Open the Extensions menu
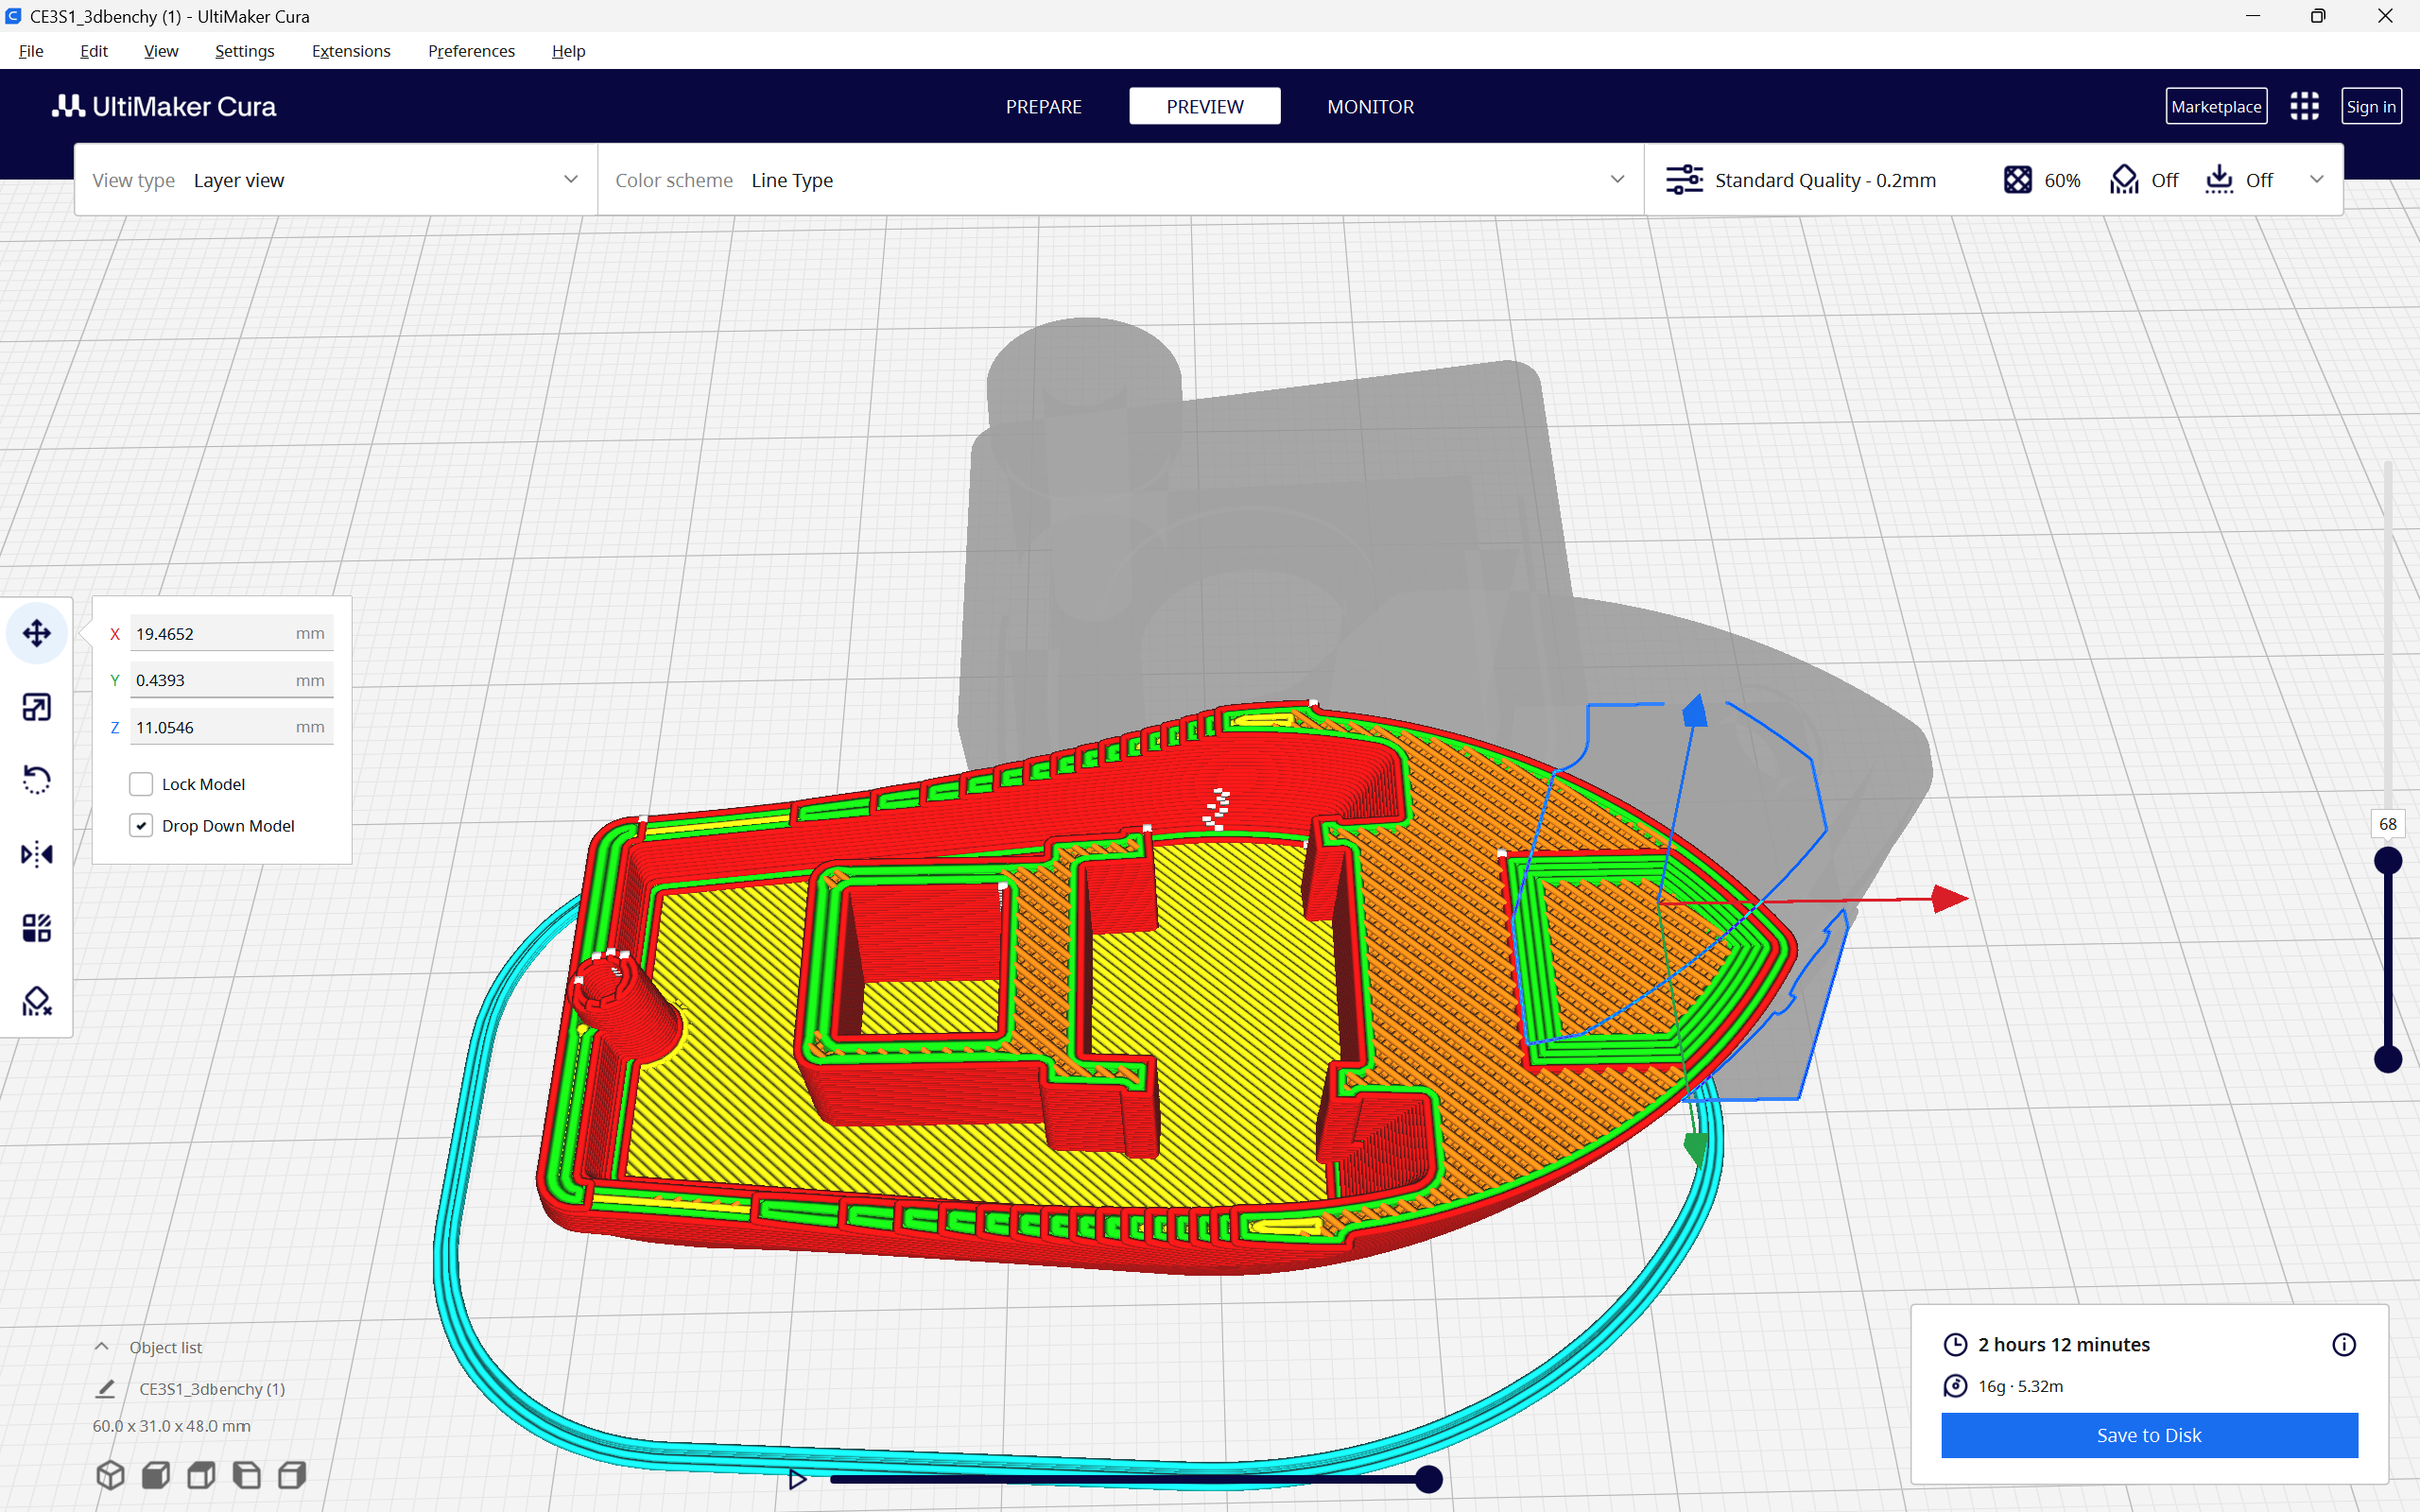Image resolution: width=2420 pixels, height=1512 pixels. [x=351, y=51]
